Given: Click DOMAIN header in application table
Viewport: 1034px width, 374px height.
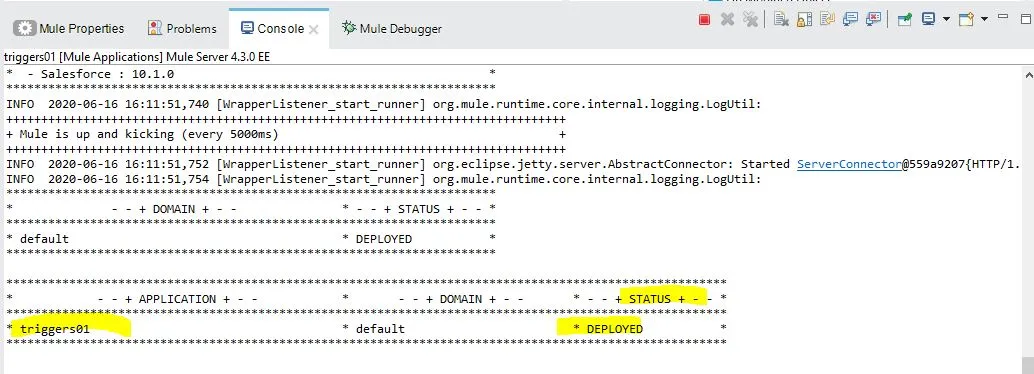Looking at the screenshot, I should point(461,299).
